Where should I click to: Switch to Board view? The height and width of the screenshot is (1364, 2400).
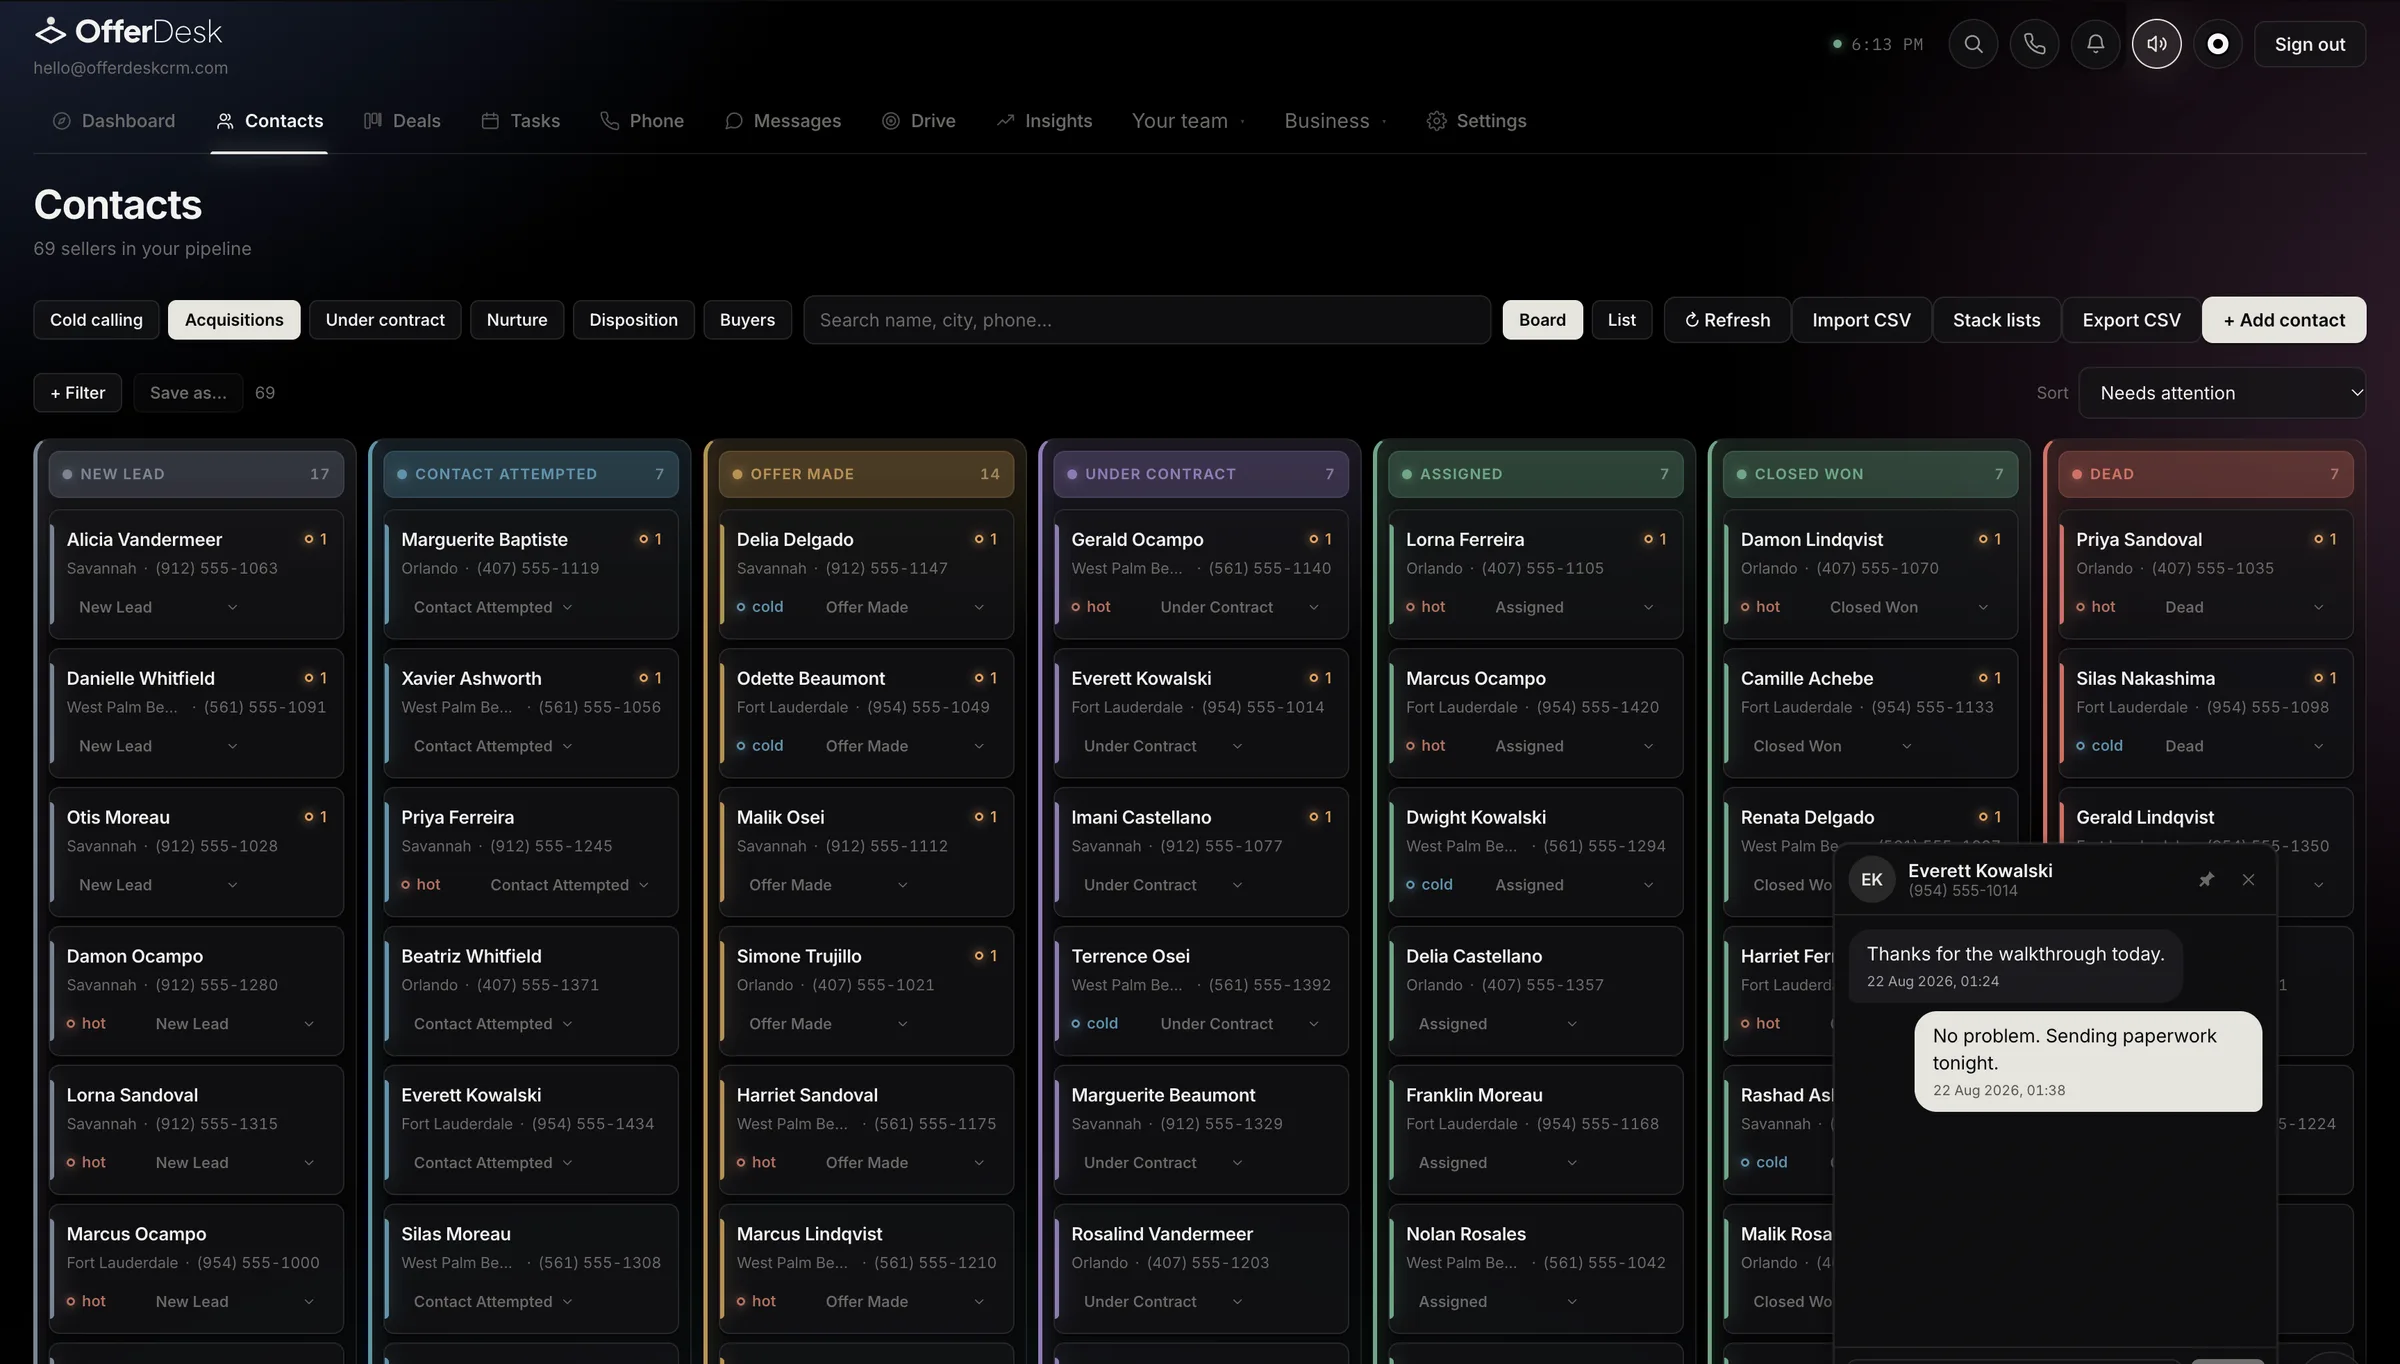pyautogui.click(x=1542, y=320)
